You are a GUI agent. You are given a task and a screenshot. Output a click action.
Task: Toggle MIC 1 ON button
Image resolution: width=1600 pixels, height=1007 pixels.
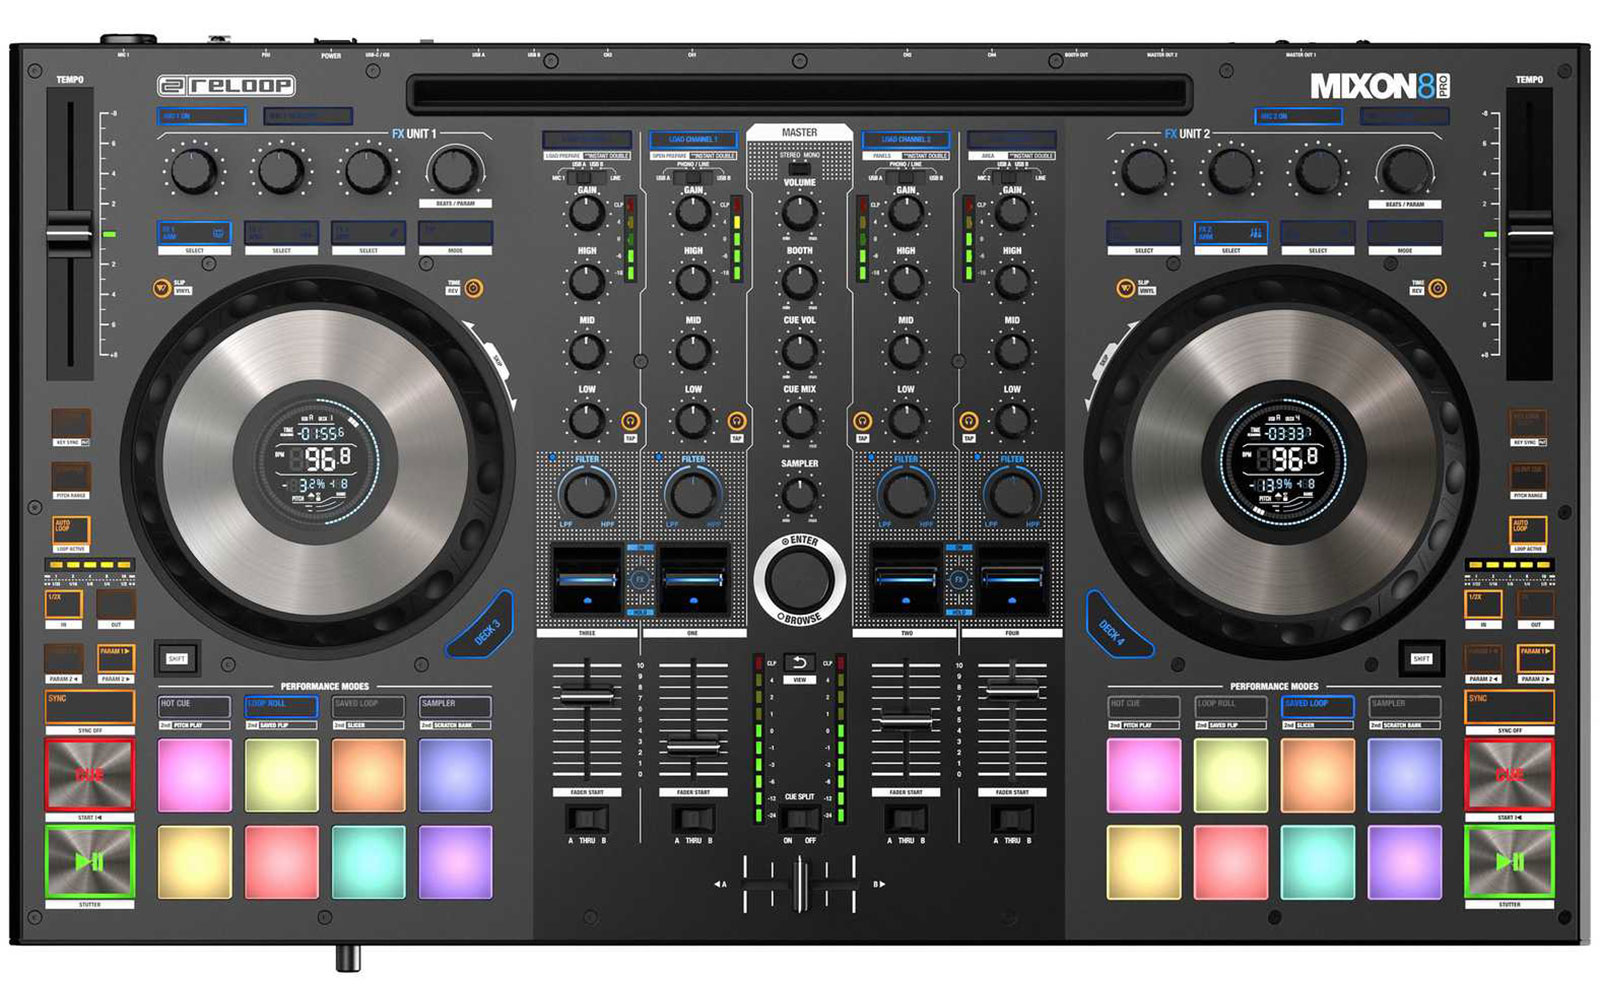[x=201, y=117]
